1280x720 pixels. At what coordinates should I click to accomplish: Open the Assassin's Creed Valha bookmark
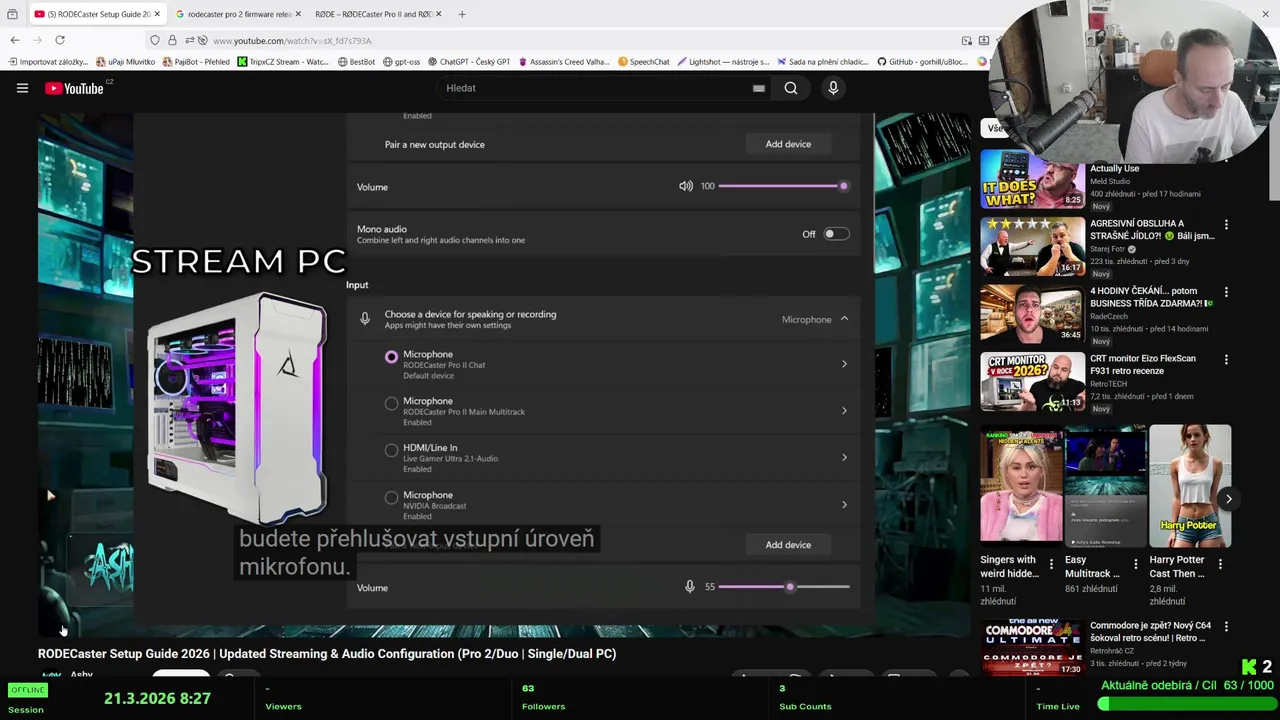pos(564,61)
